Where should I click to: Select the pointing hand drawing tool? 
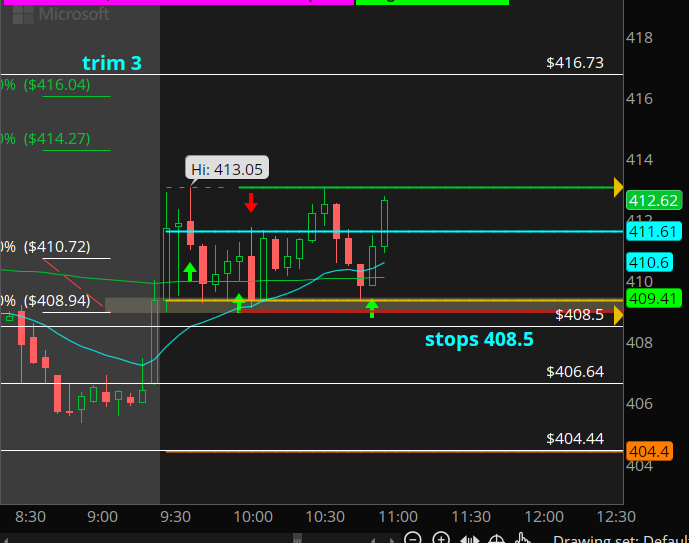523,538
